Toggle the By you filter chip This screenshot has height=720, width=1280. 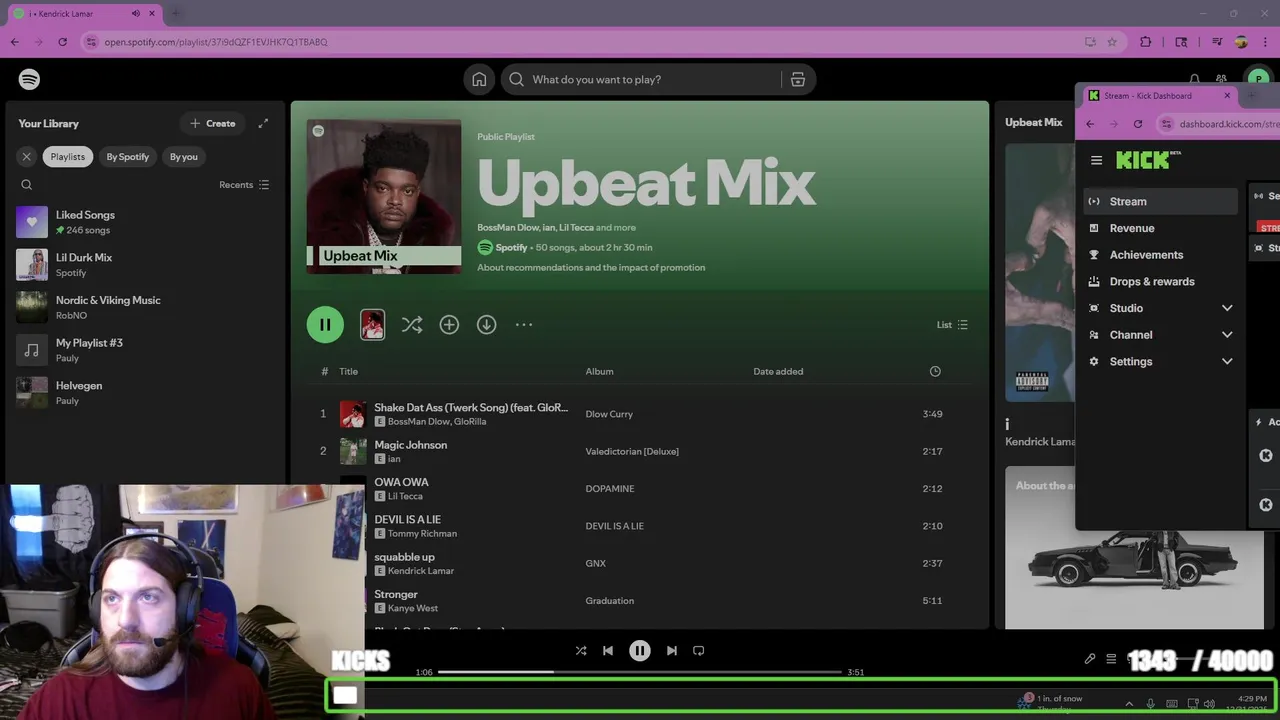click(184, 156)
